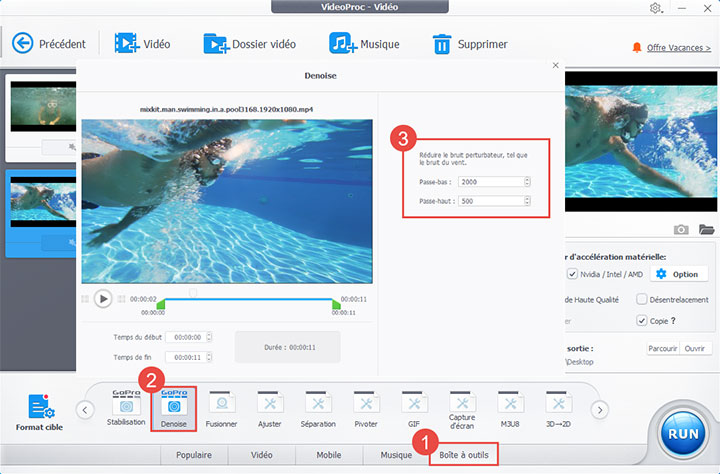Choose the Fusionner tool

tap(220, 406)
